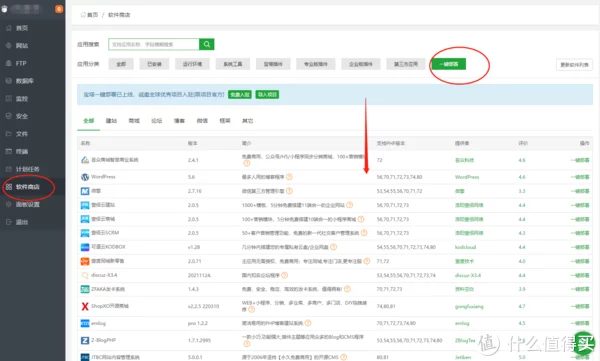Click the help icon beside WordPress description
600x361 pixels.
[289, 177]
